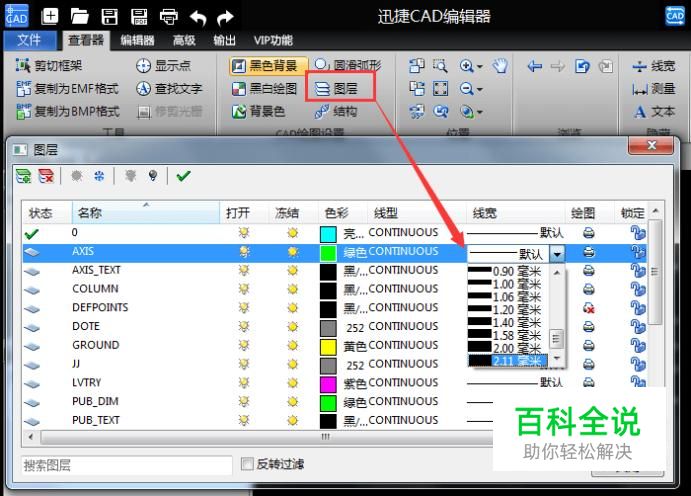This screenshot has width=691, height=496.
Task: Set current layer with green checkmark
Action: coord(183,176)
